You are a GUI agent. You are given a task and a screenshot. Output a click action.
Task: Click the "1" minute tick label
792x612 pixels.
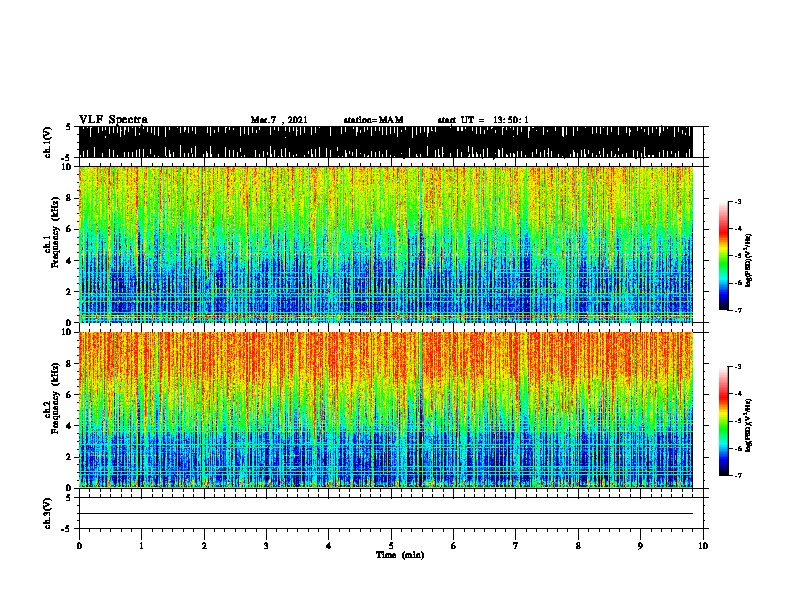click(x=142, y=545)
